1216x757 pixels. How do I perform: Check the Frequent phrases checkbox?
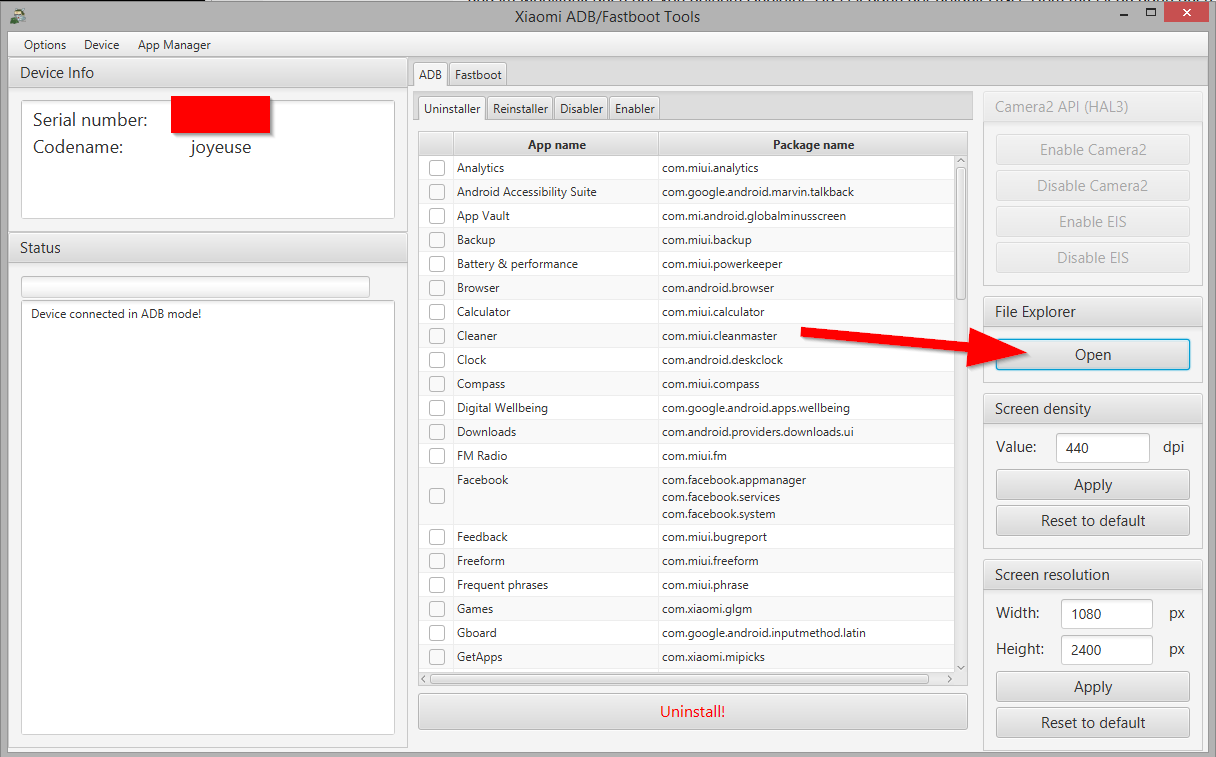click(437, 585)
